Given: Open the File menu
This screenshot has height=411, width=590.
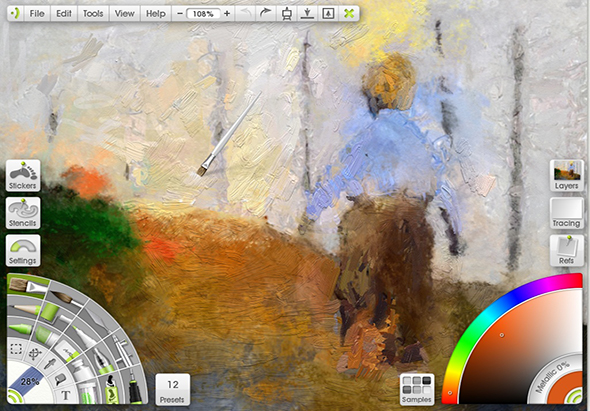Looking at the screenshot, I should [37, 14].
